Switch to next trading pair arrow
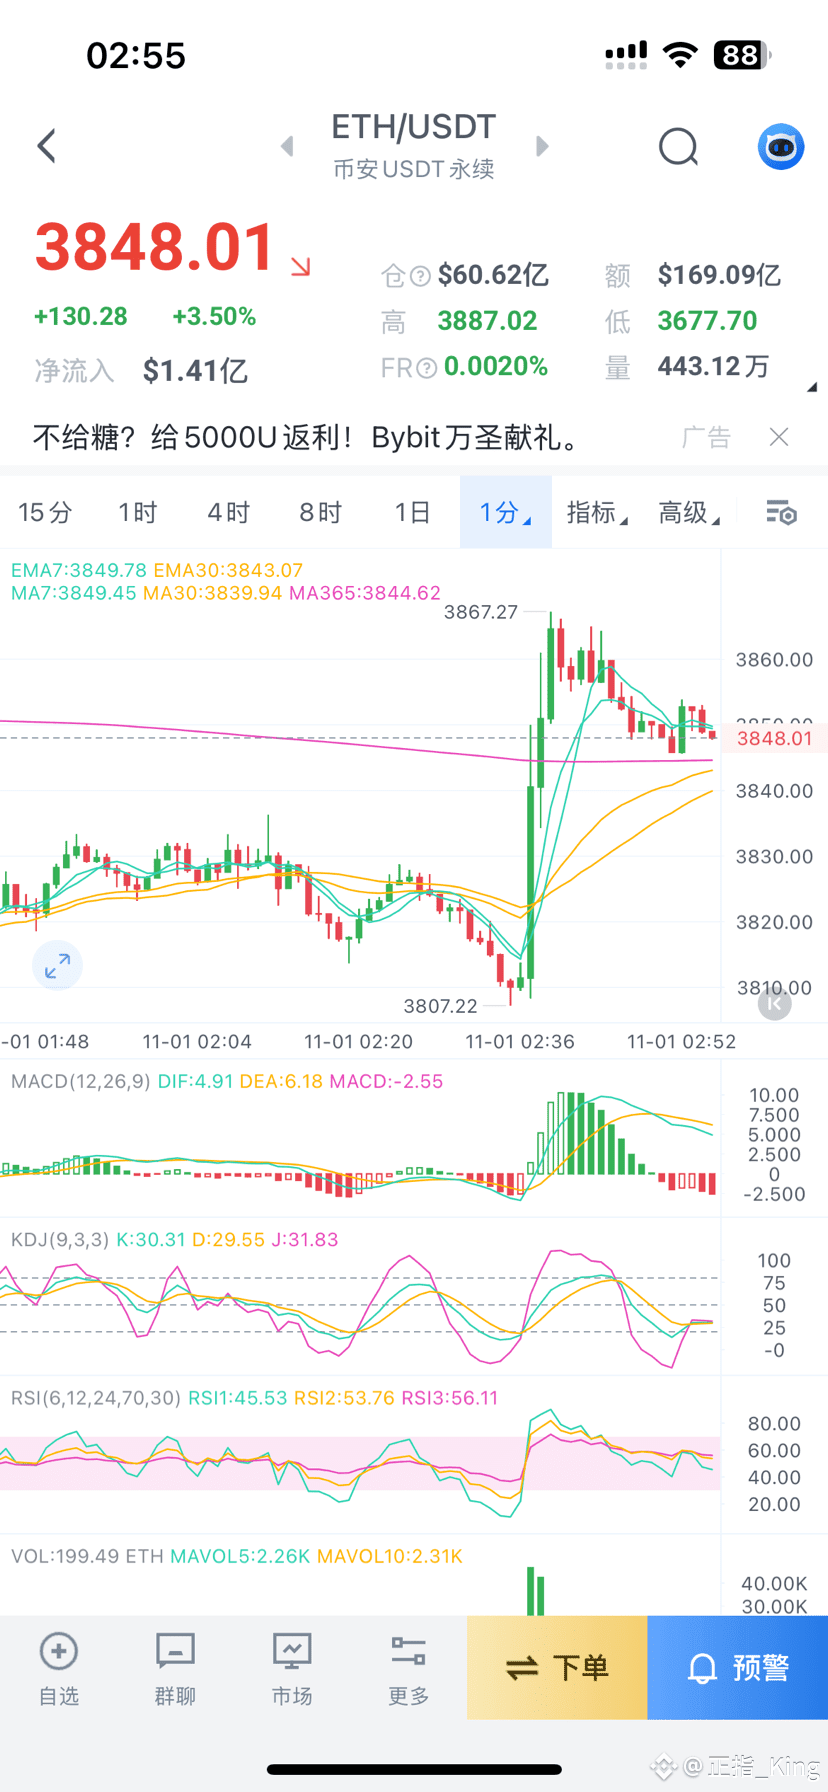This screenshot has height=1792, width=828. pyautogui.click(x=542, y=147)
